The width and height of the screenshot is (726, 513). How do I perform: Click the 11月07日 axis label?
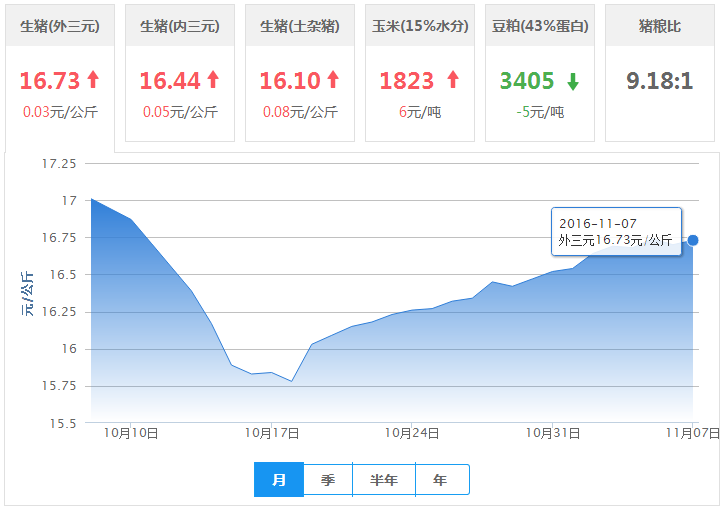click(693, 433)
